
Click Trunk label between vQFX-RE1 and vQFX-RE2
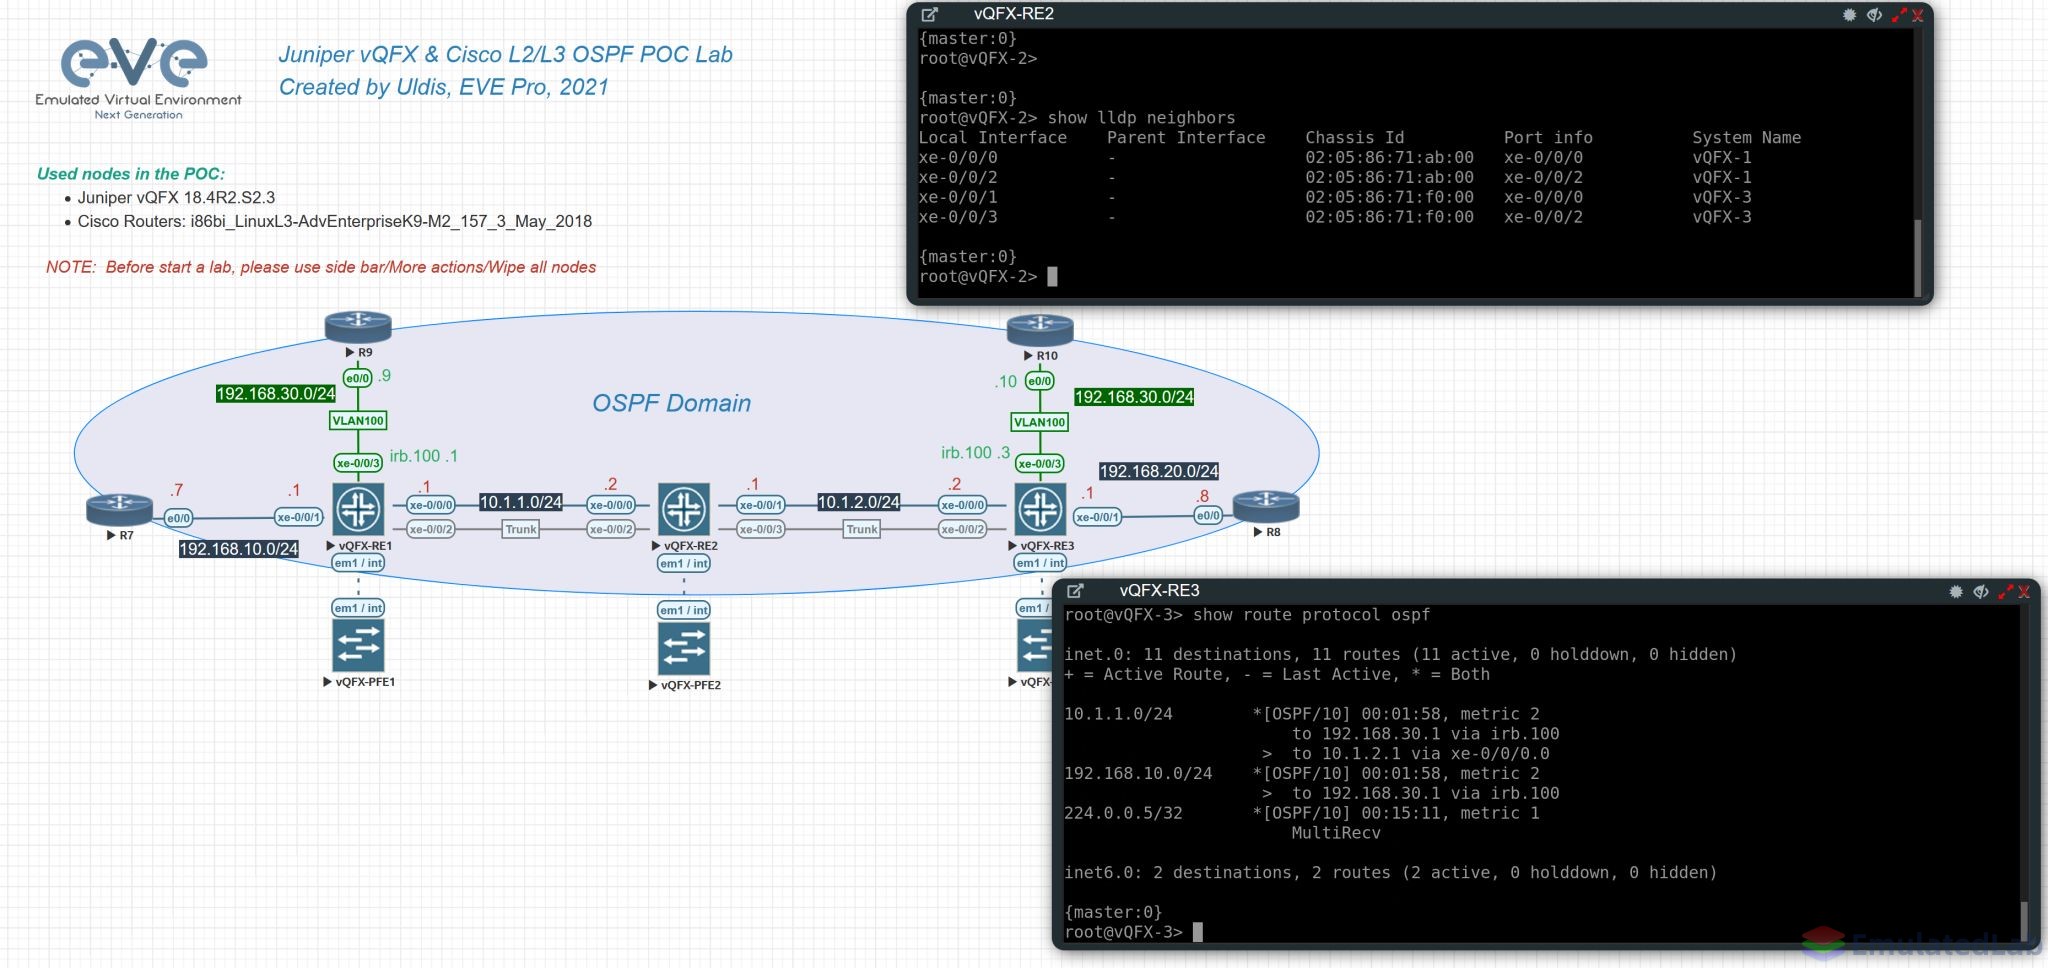(x=520, y=529)
